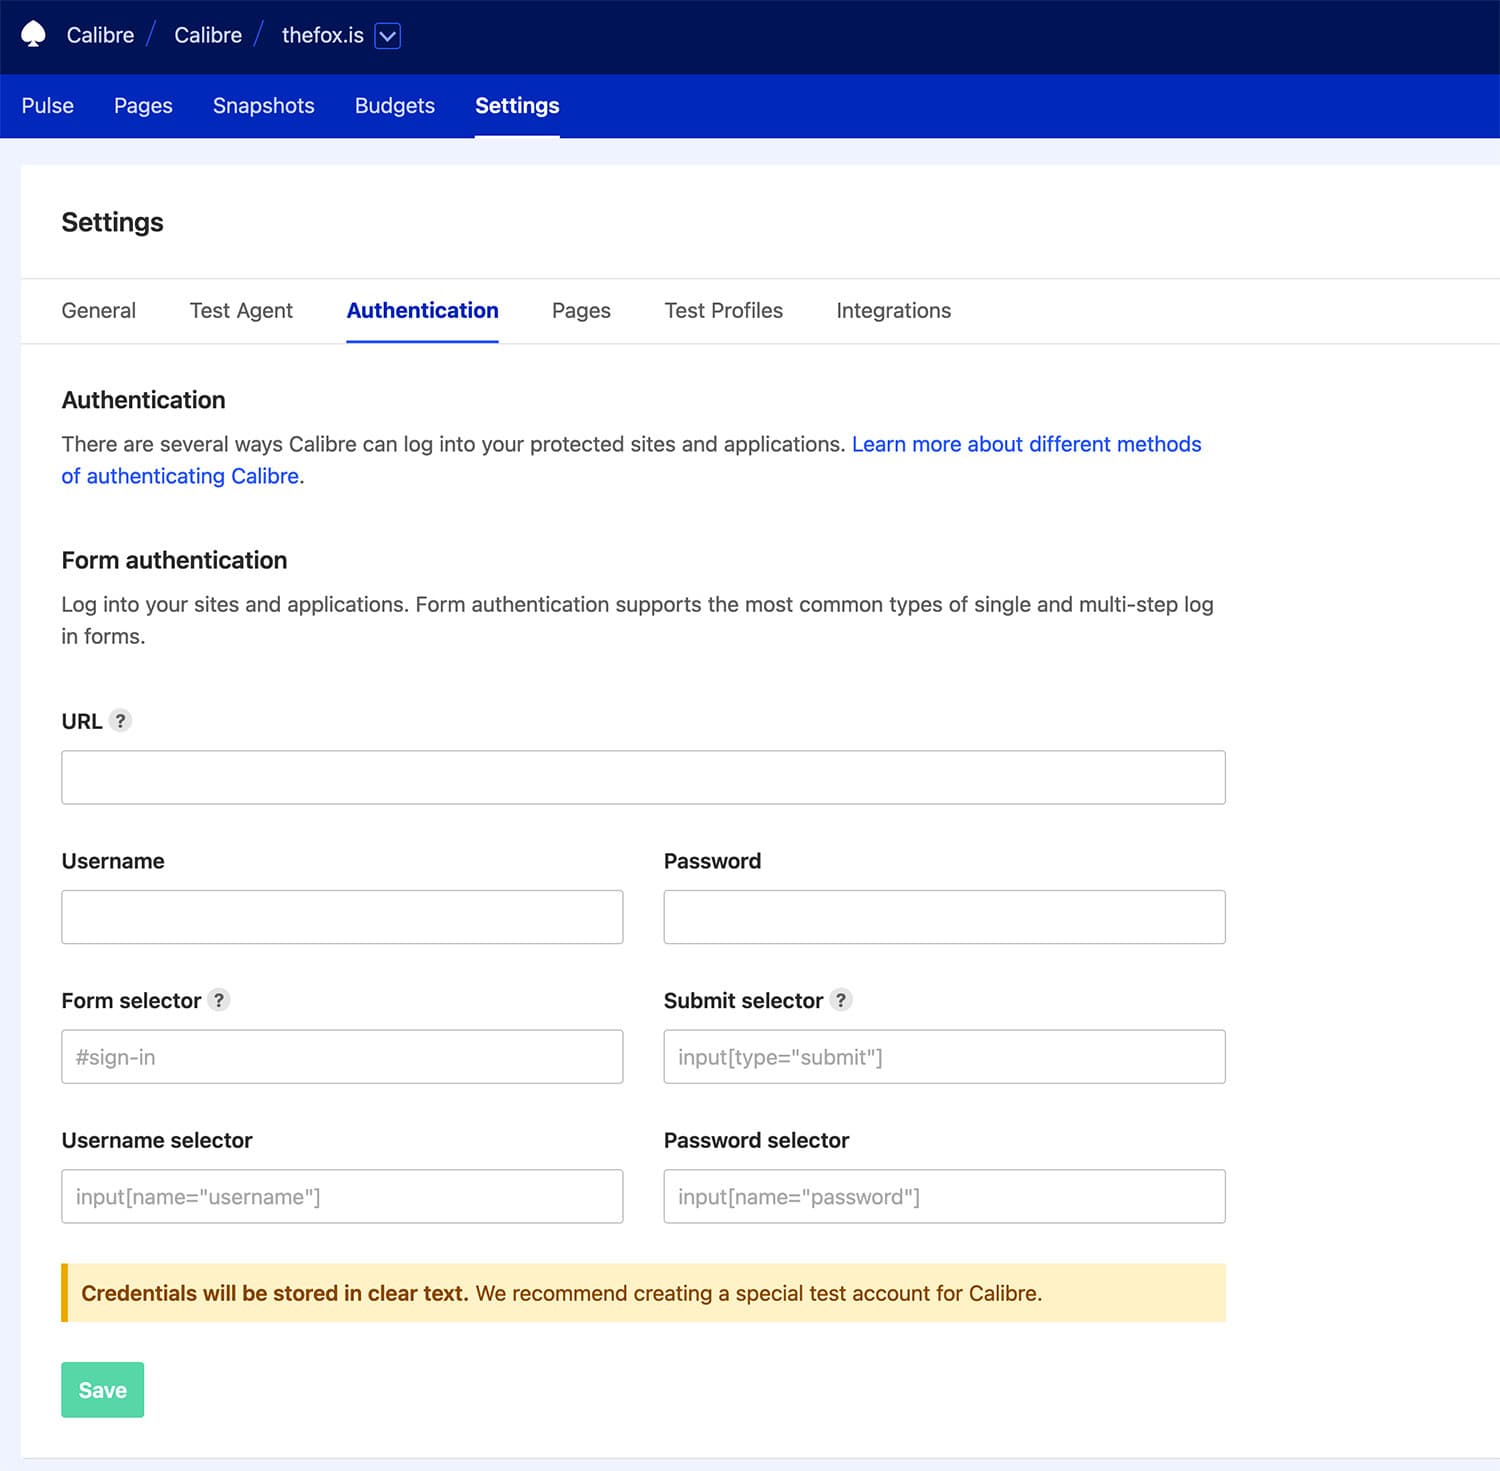Image resolution: width=1500 pixels, height=1471 pixels.
Task: Go to the Budgets section
Action: (394, 105)
